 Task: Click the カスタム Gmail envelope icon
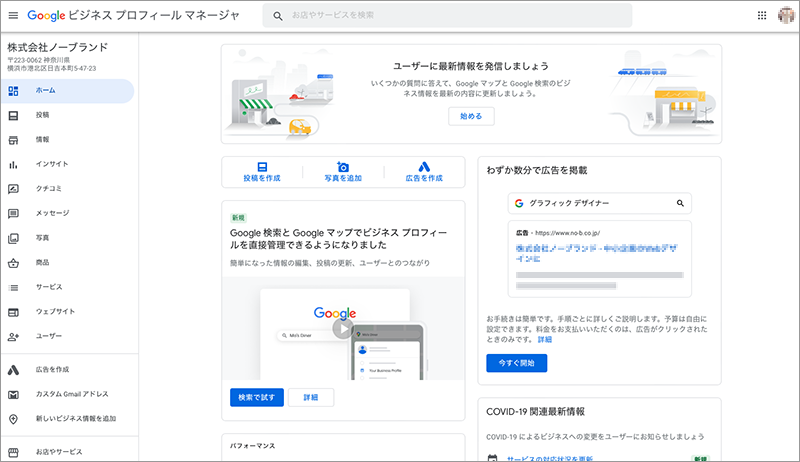click(x=13, y=395)
